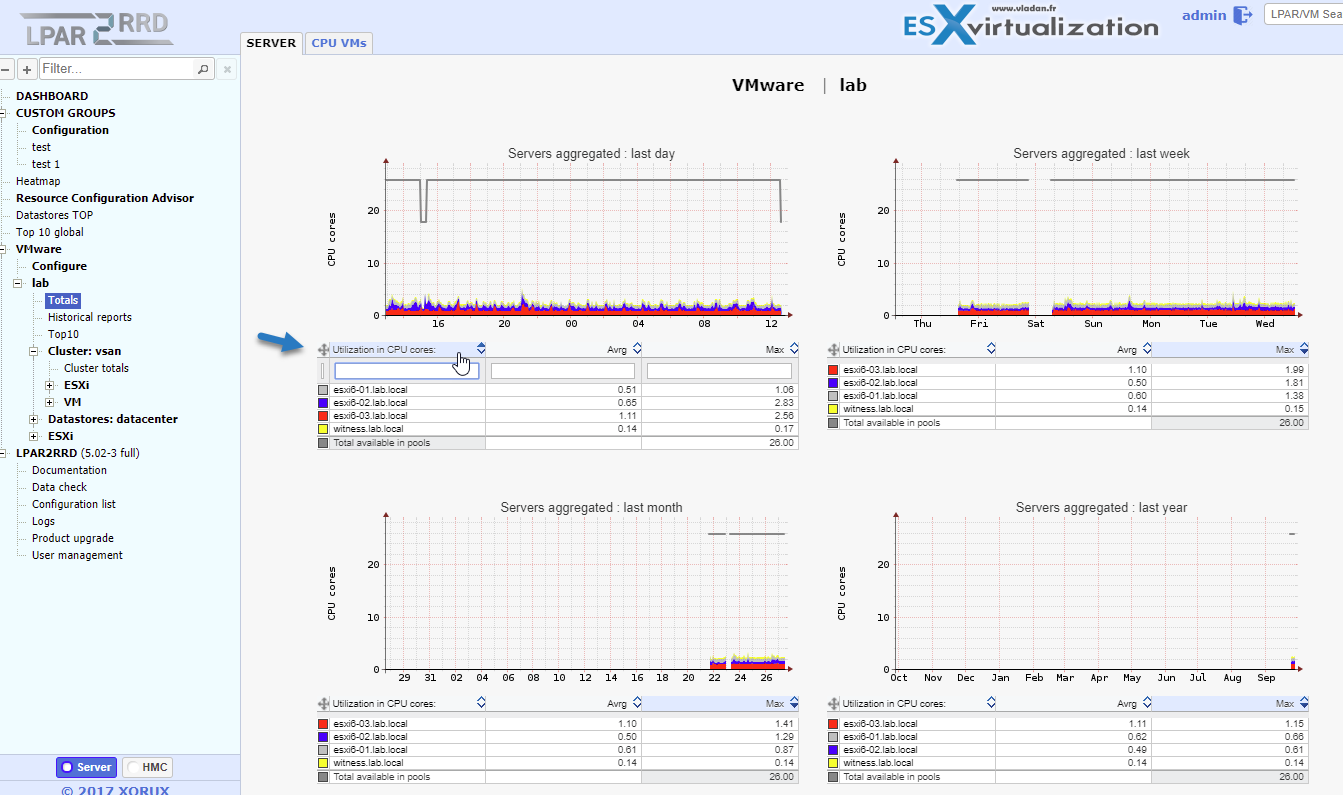Open Heatmap in the sidebar
This screenshot has height=795, width=1343.
(38, 181)
